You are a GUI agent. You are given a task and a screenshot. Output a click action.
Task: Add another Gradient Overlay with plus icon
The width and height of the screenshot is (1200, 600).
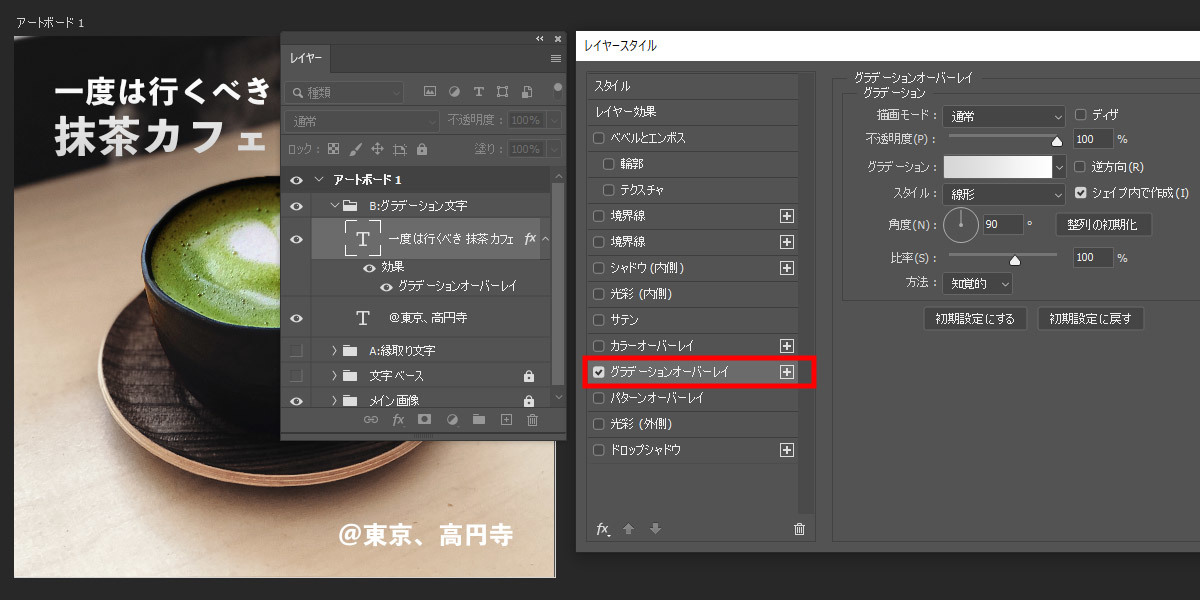click(787, 372)
